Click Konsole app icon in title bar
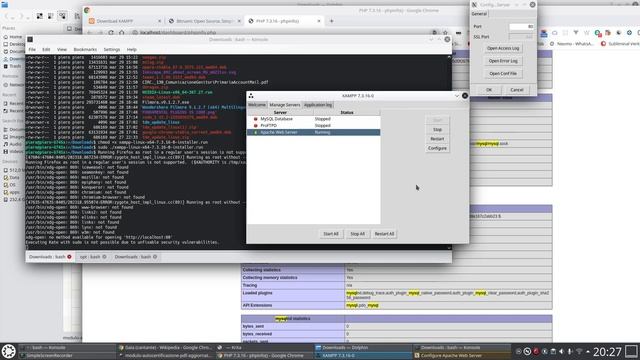Image resolution: width=640 pixels, height=360 pixels. click(x=30, y=40)
